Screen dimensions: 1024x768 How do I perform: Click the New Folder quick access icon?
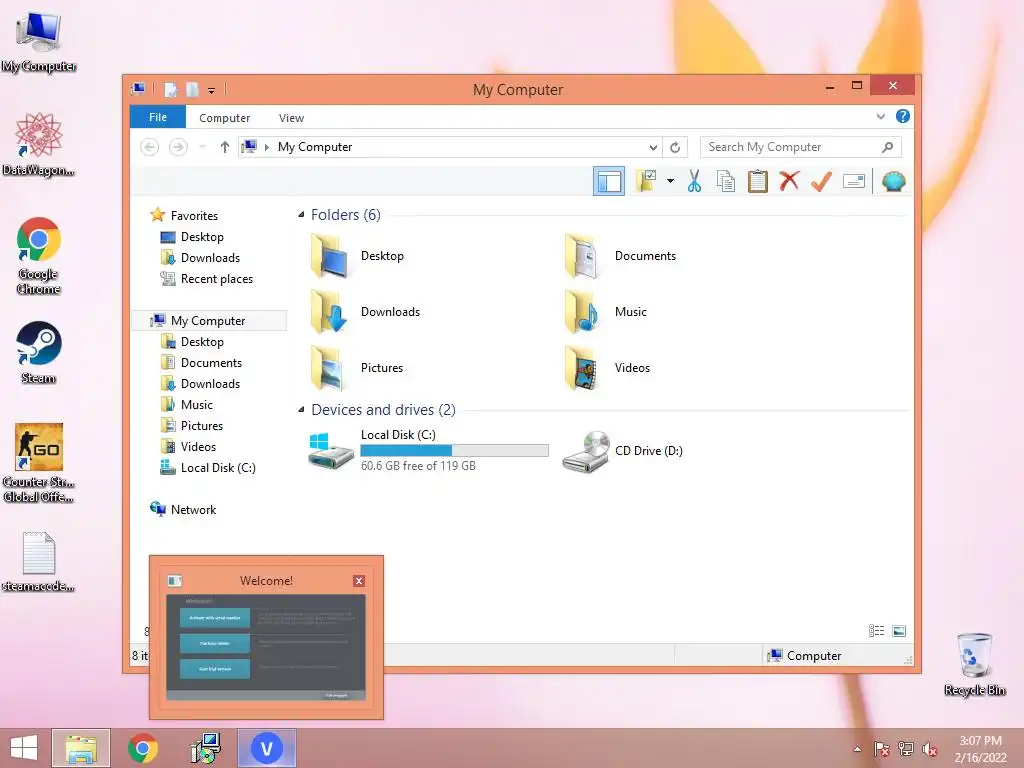point(192,89)
